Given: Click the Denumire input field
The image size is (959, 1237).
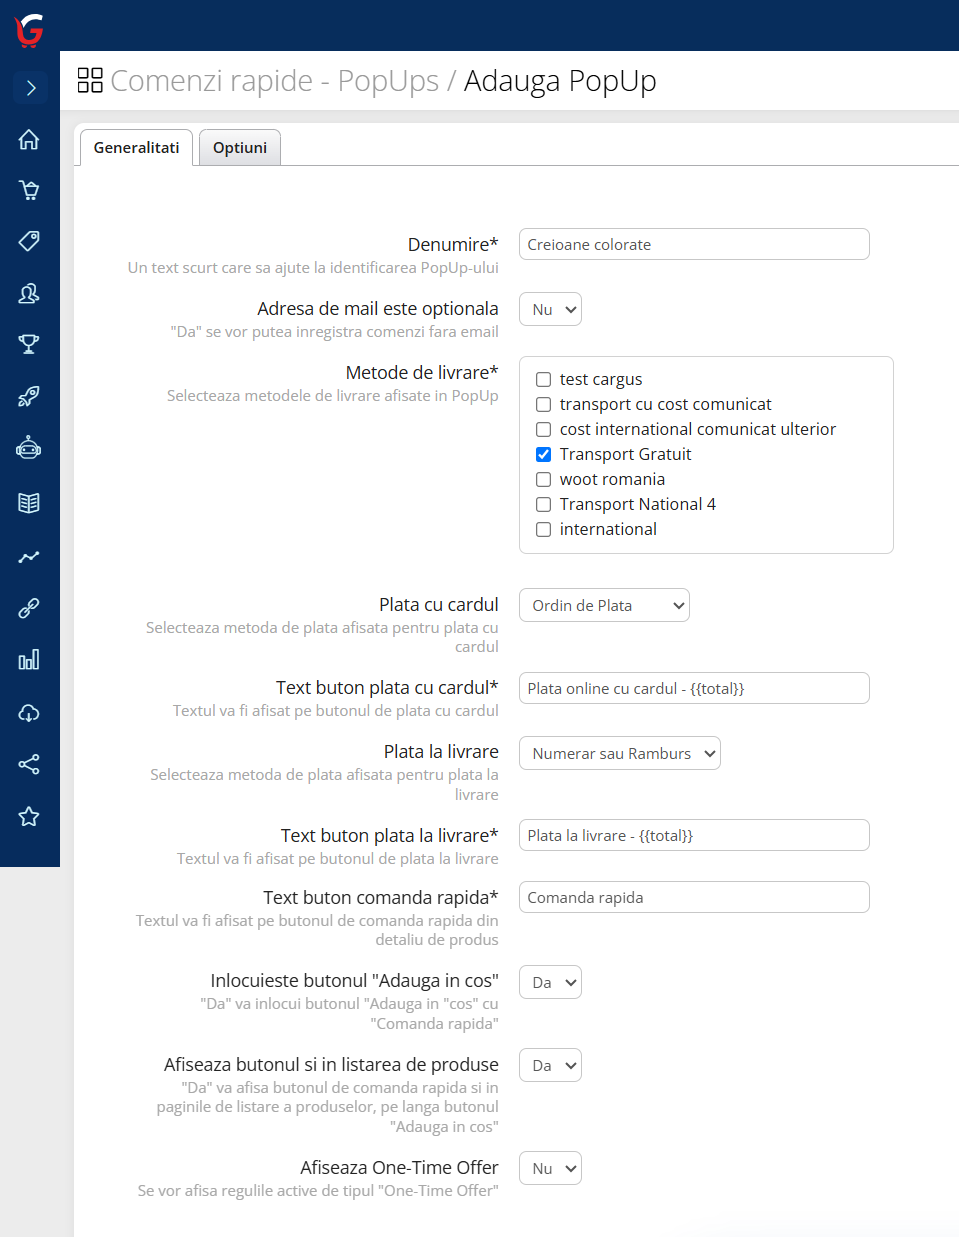Looking at the screenshot, I should click(x=694, y=245).
